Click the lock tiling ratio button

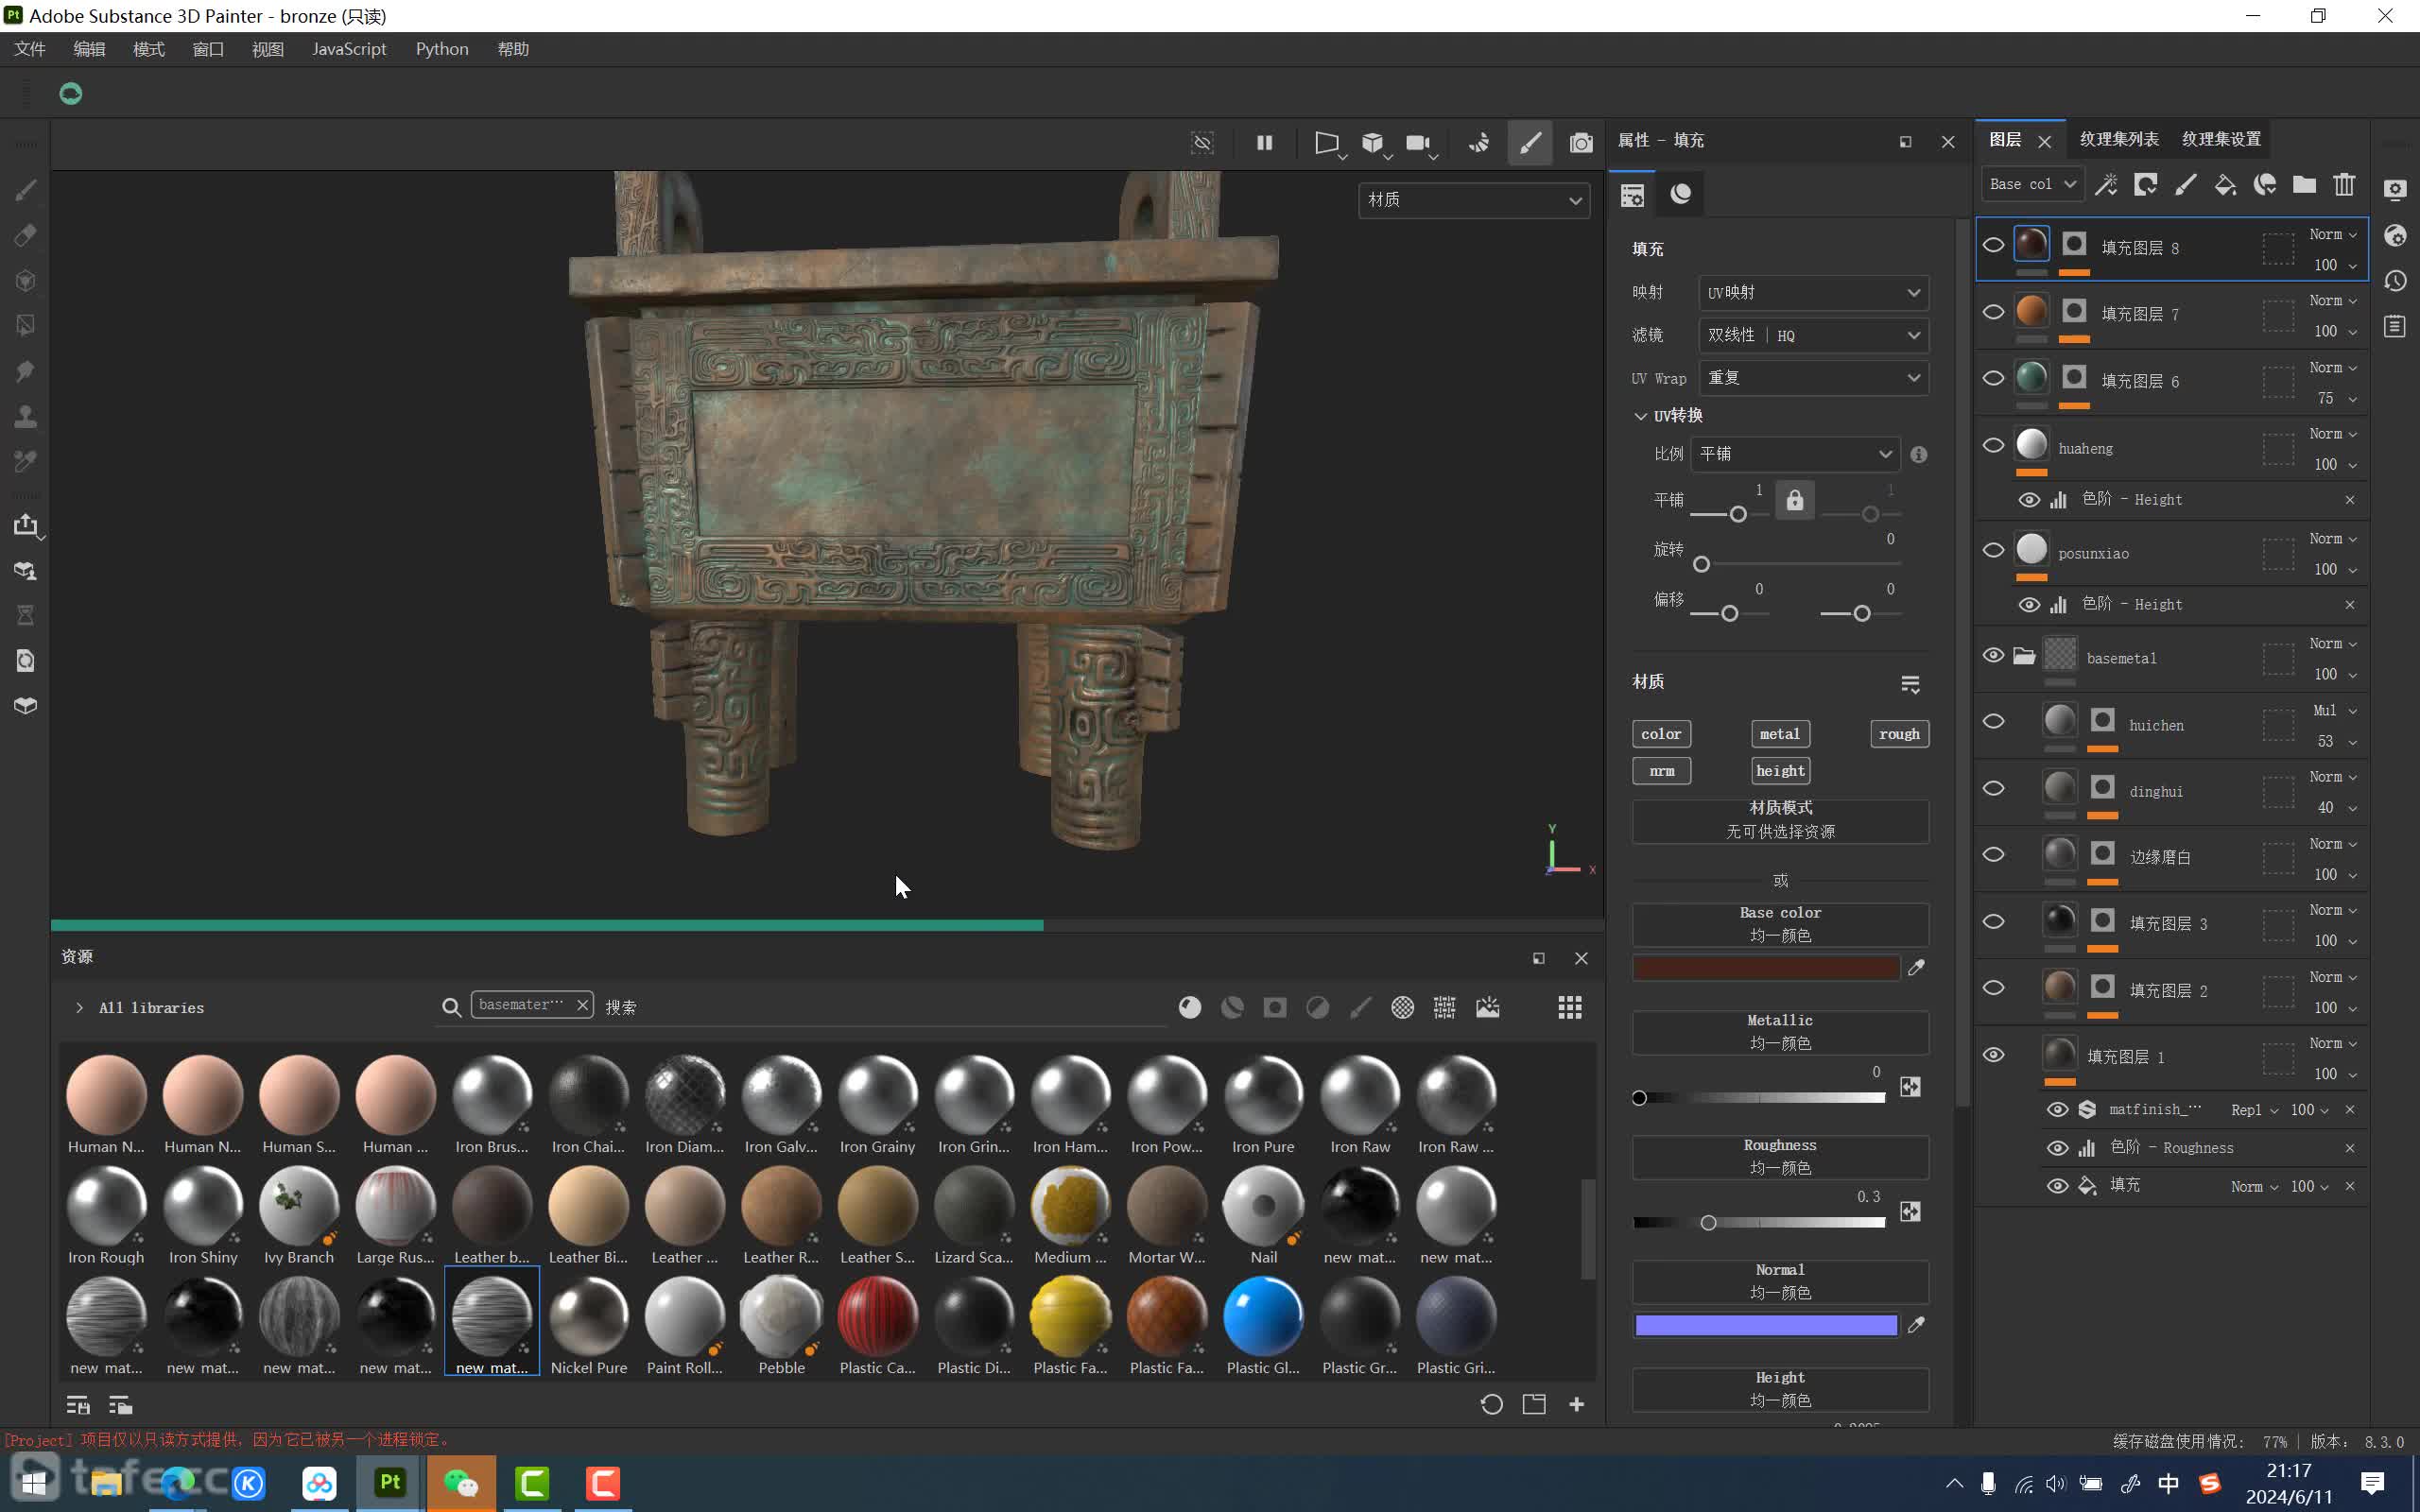click(x=1795, y=500)
